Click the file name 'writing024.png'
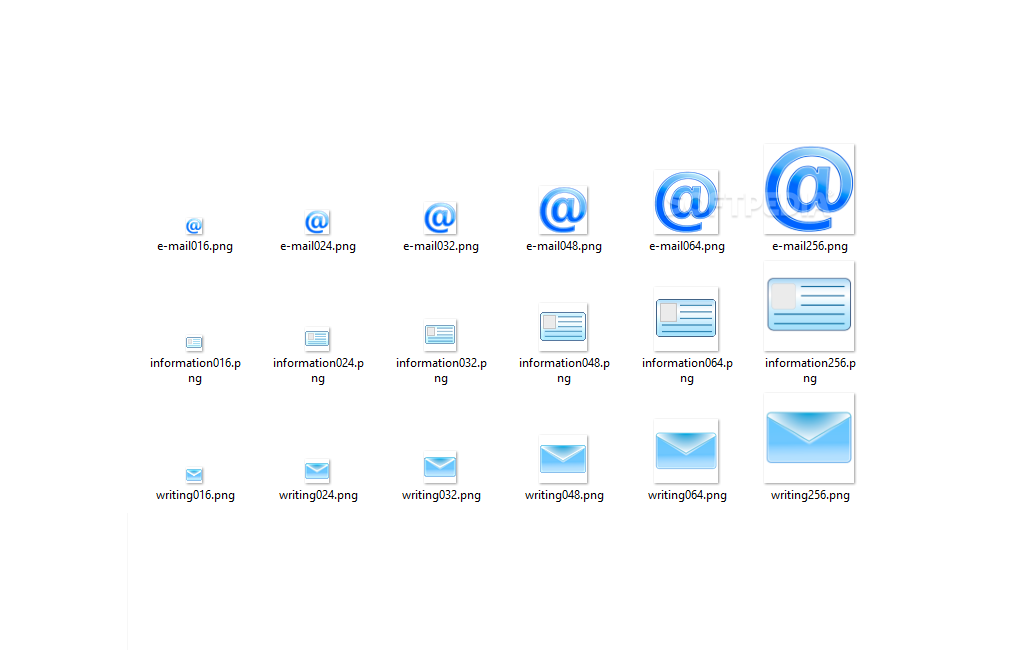The image size is (1025, 650). (x=318, y=496)
